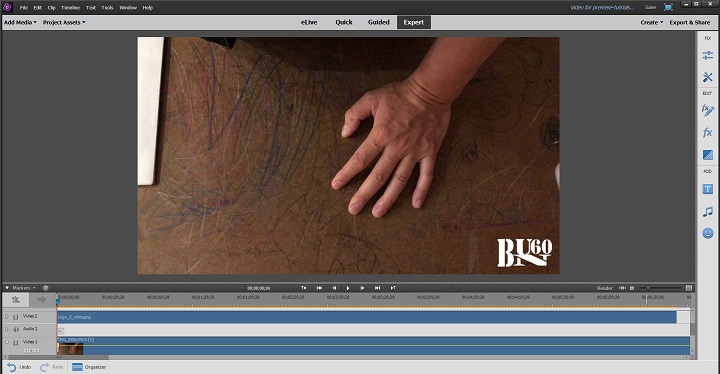Viewport: 720px width, 374px height.
Task: Click zoom in icon after zoom slider
Action: click(689, 288)
